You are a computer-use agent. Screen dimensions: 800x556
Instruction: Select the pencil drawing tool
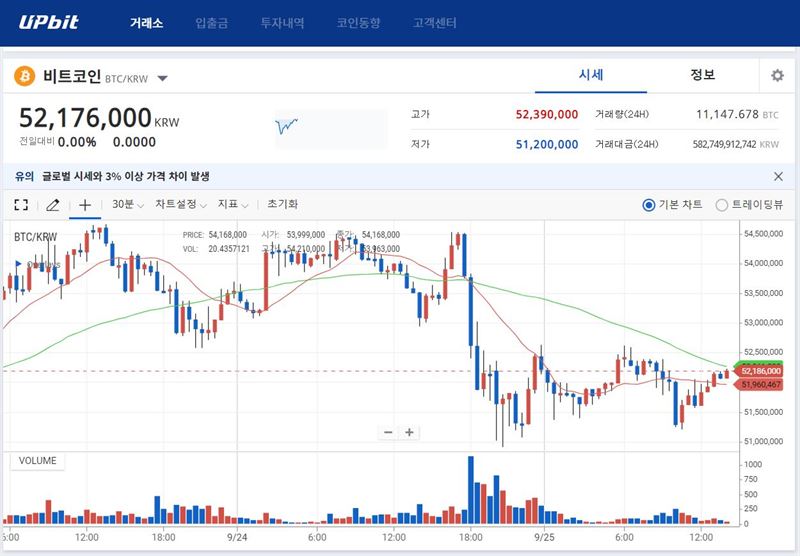point(53,205)
